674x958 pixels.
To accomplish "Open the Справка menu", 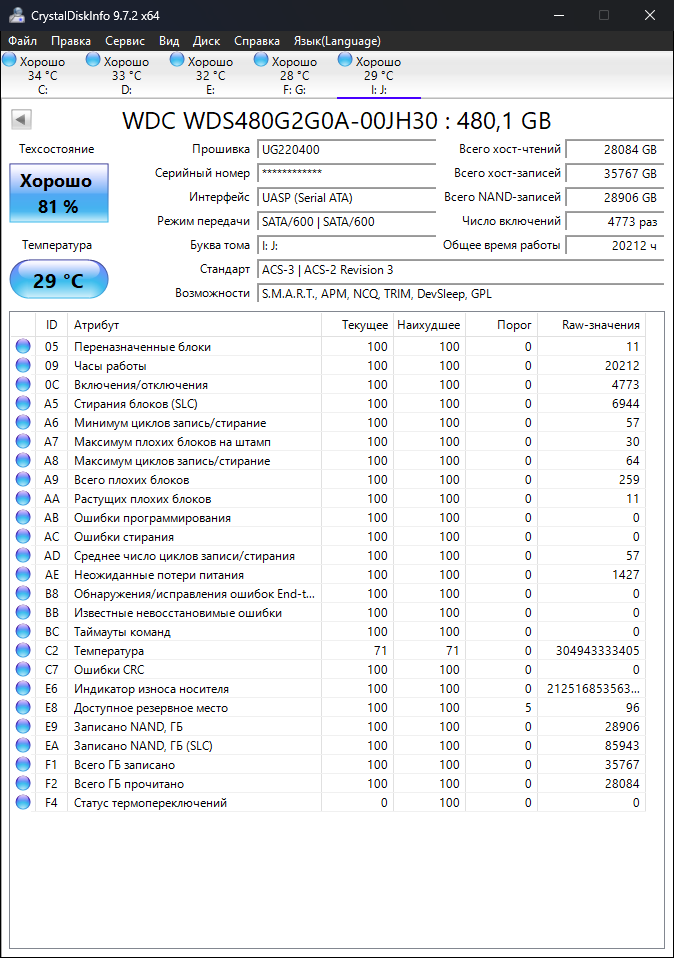I will click(257, 41).
